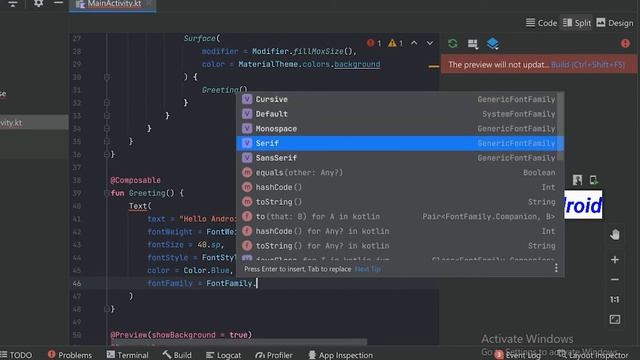This screenshot has height=360, width=640.
Task: Click the animation preview icon above preview
Action: (577, 180)
